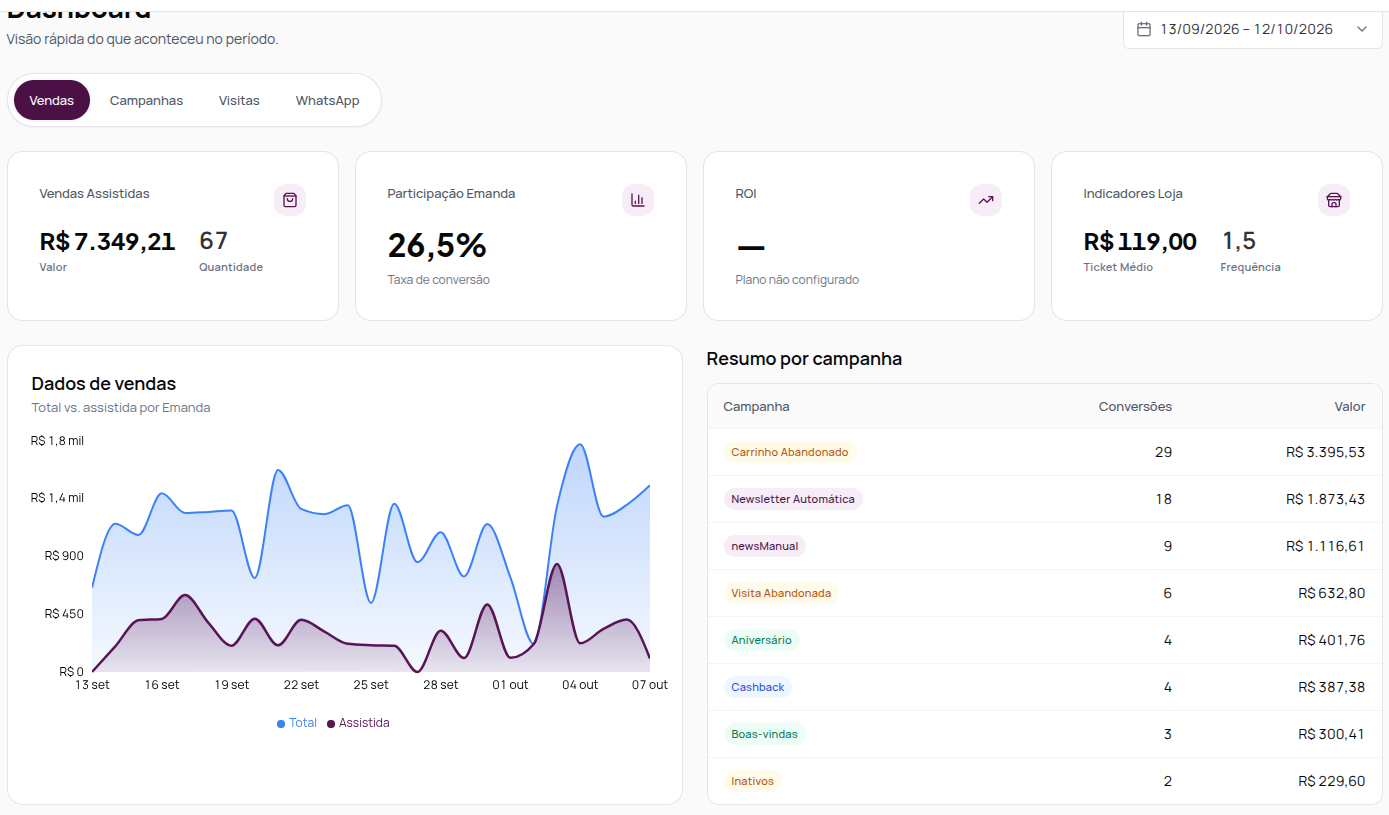
Task: Click the Total line peak near 04 out
Action: 578,445
